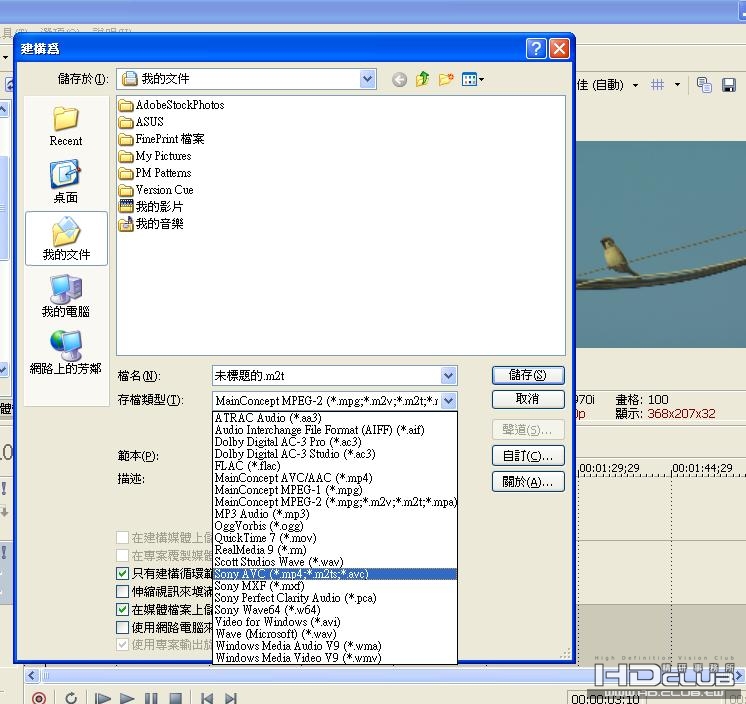The image size is (746, 704).
Task: Create a new folder
Action: 446,79
